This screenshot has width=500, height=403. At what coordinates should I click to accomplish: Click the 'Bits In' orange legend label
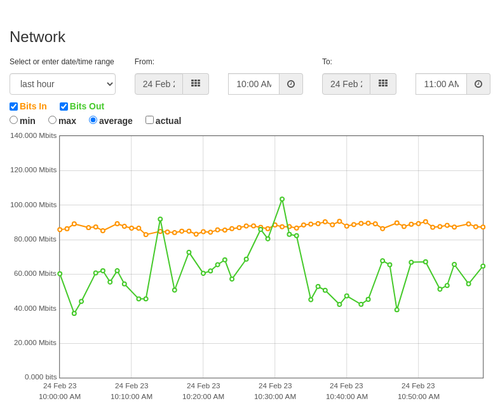click(33, 106)
